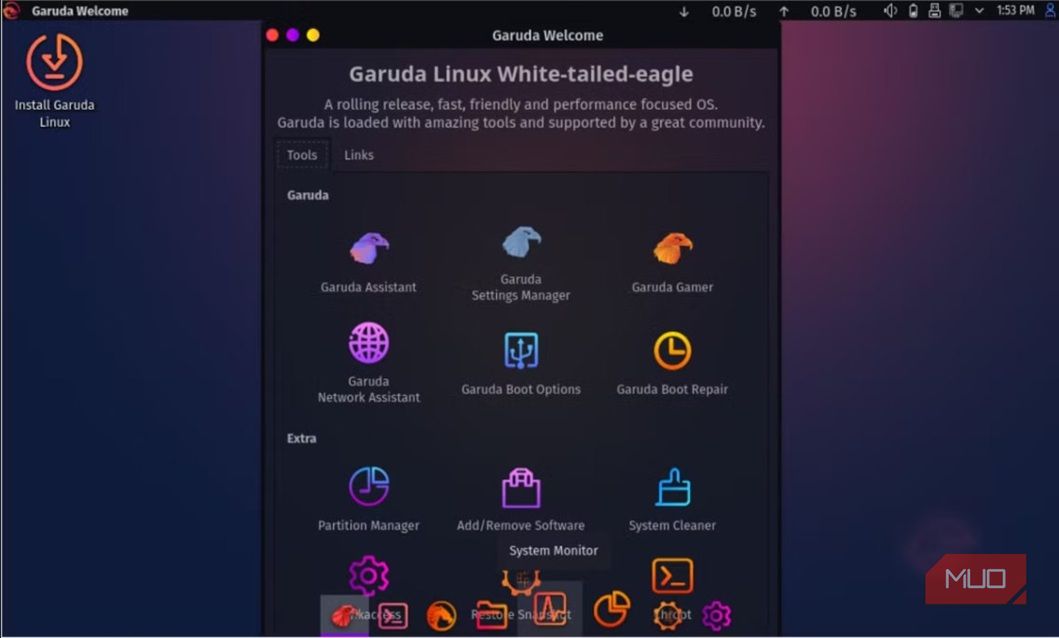Image resolution: width=1059 pixels, height=638 pixels.
Task: Open Install Garuda Linux desktop shortcut
Action: coord(55,80)
